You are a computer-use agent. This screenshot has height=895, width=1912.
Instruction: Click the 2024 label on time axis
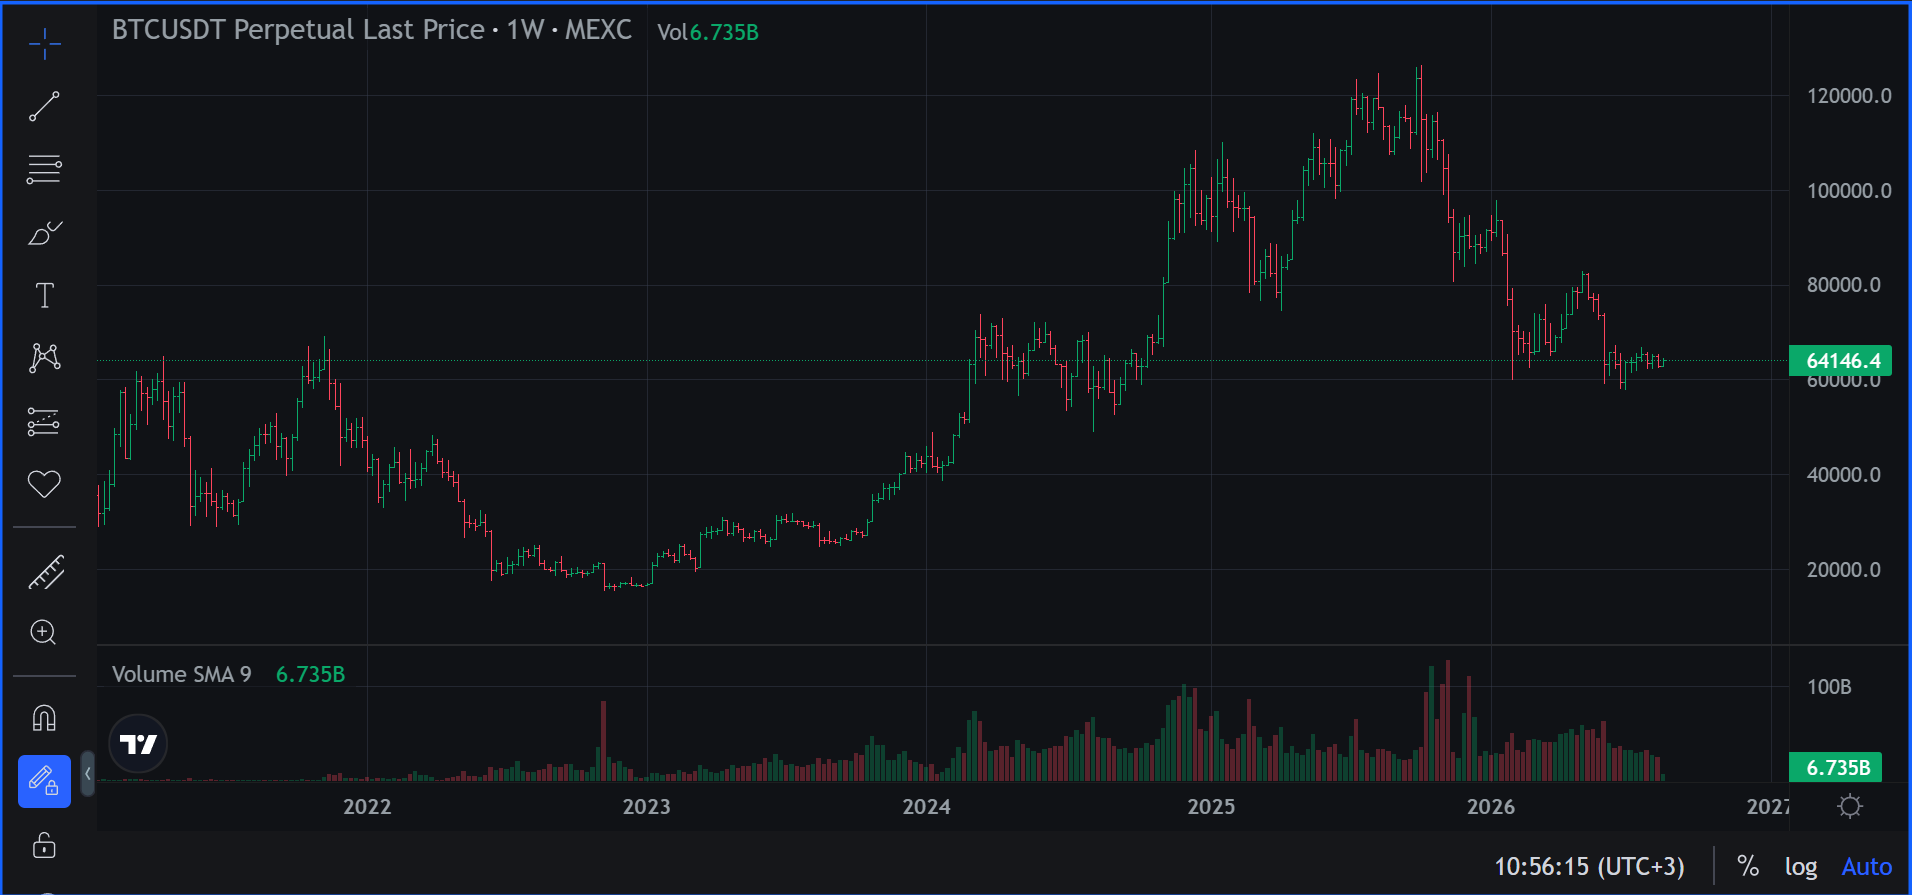pyautogui.click(x=926, y=807)
